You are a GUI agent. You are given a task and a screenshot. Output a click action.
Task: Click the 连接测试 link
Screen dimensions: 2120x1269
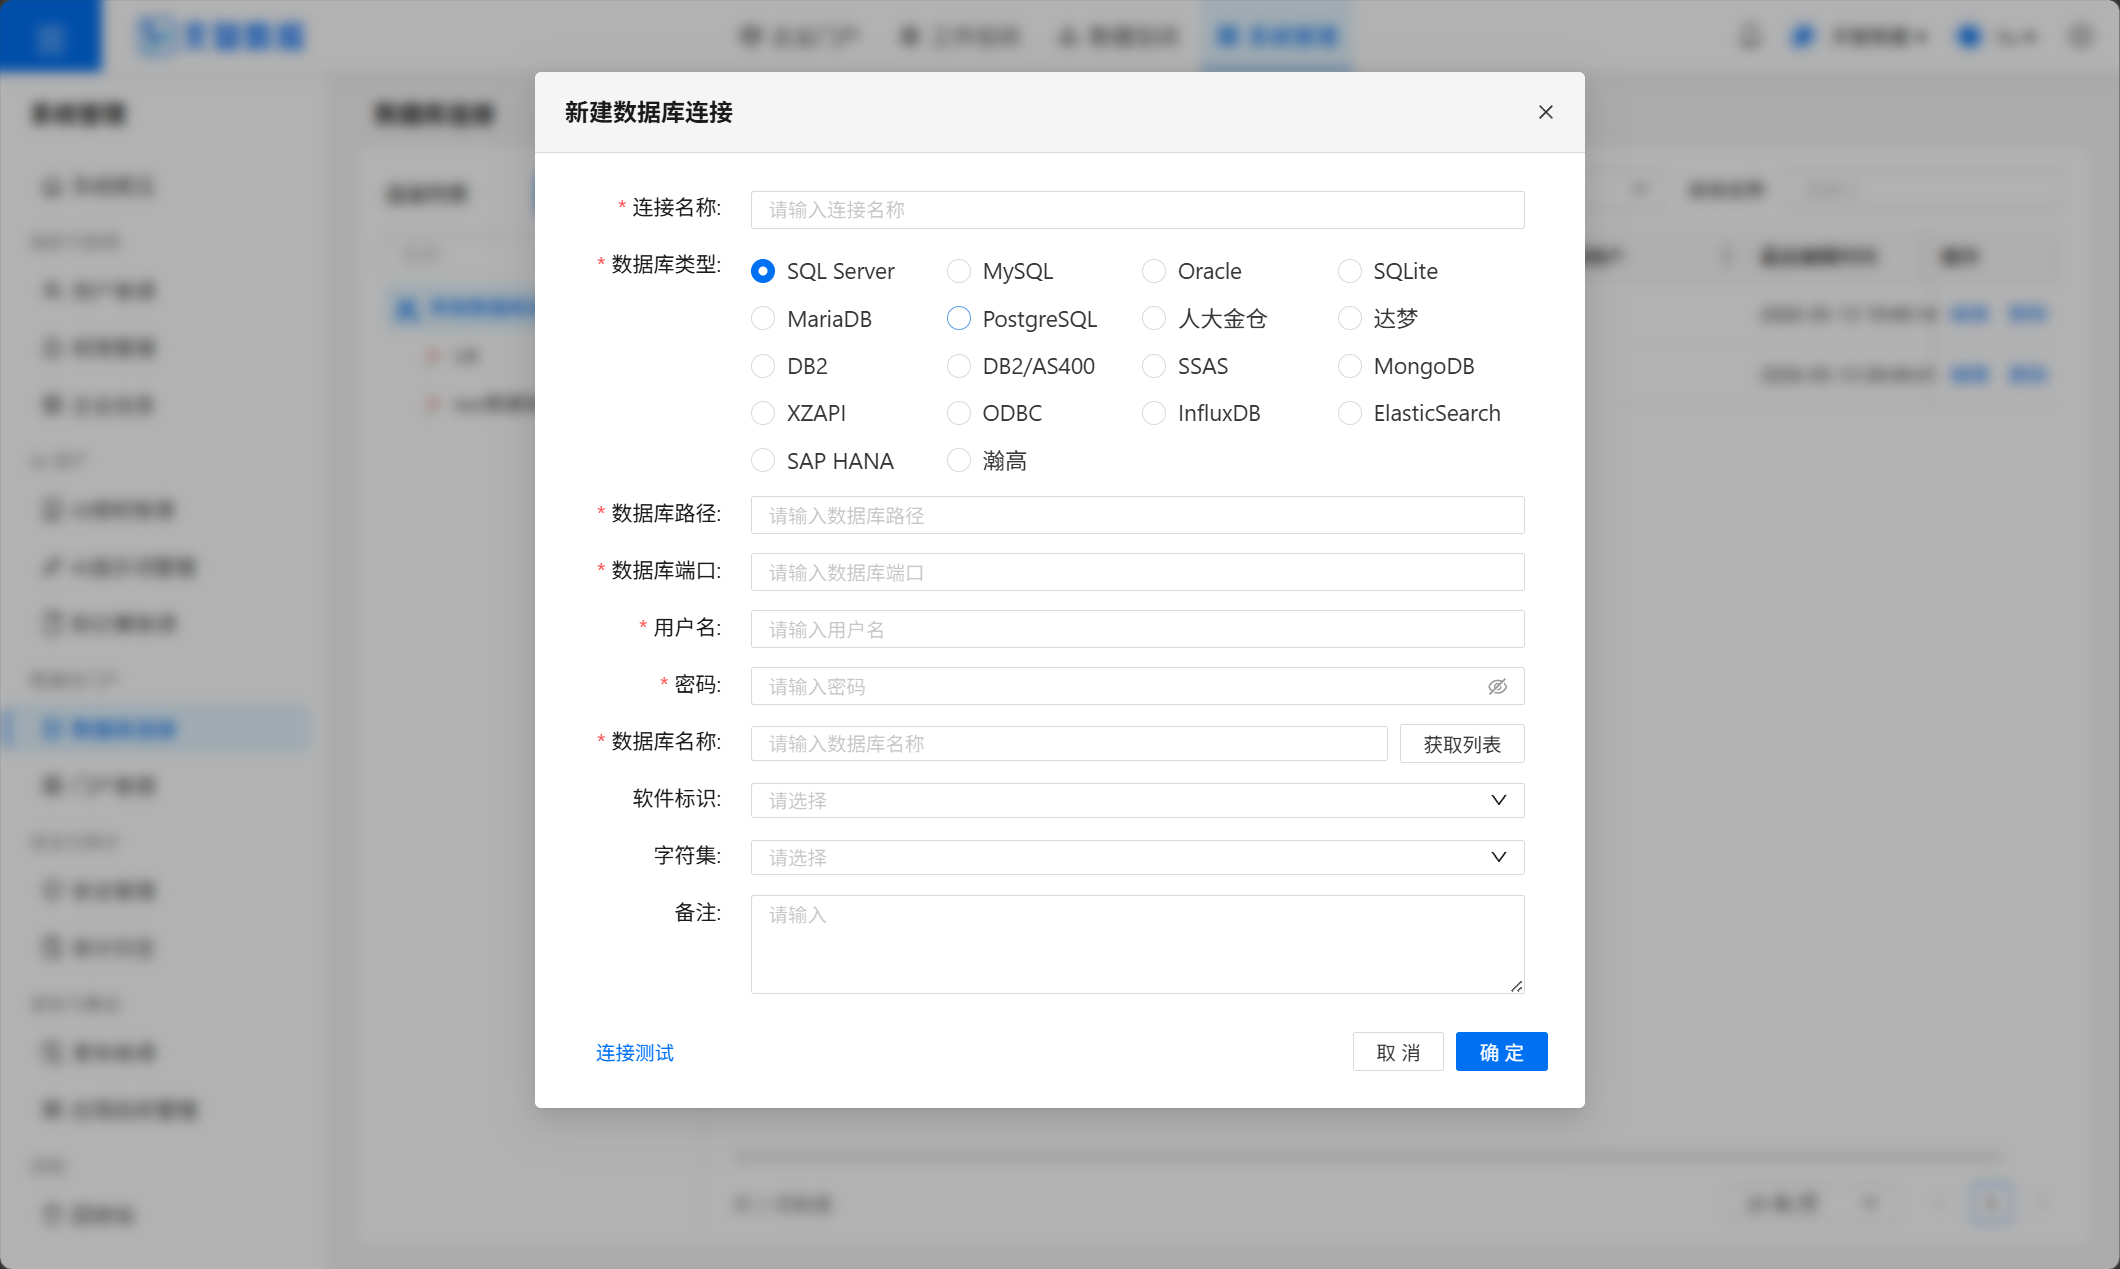pyautogui.click(x=635, y=1053)
